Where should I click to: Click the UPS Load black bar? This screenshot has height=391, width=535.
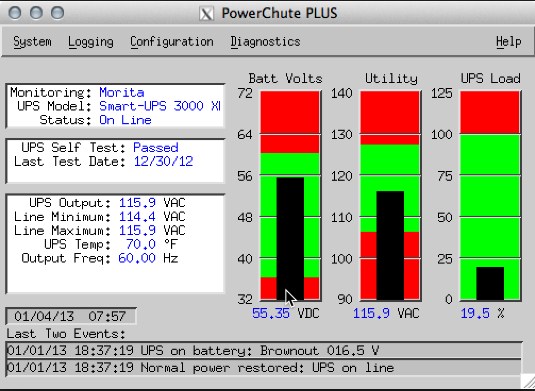click(x=490, y=284)
